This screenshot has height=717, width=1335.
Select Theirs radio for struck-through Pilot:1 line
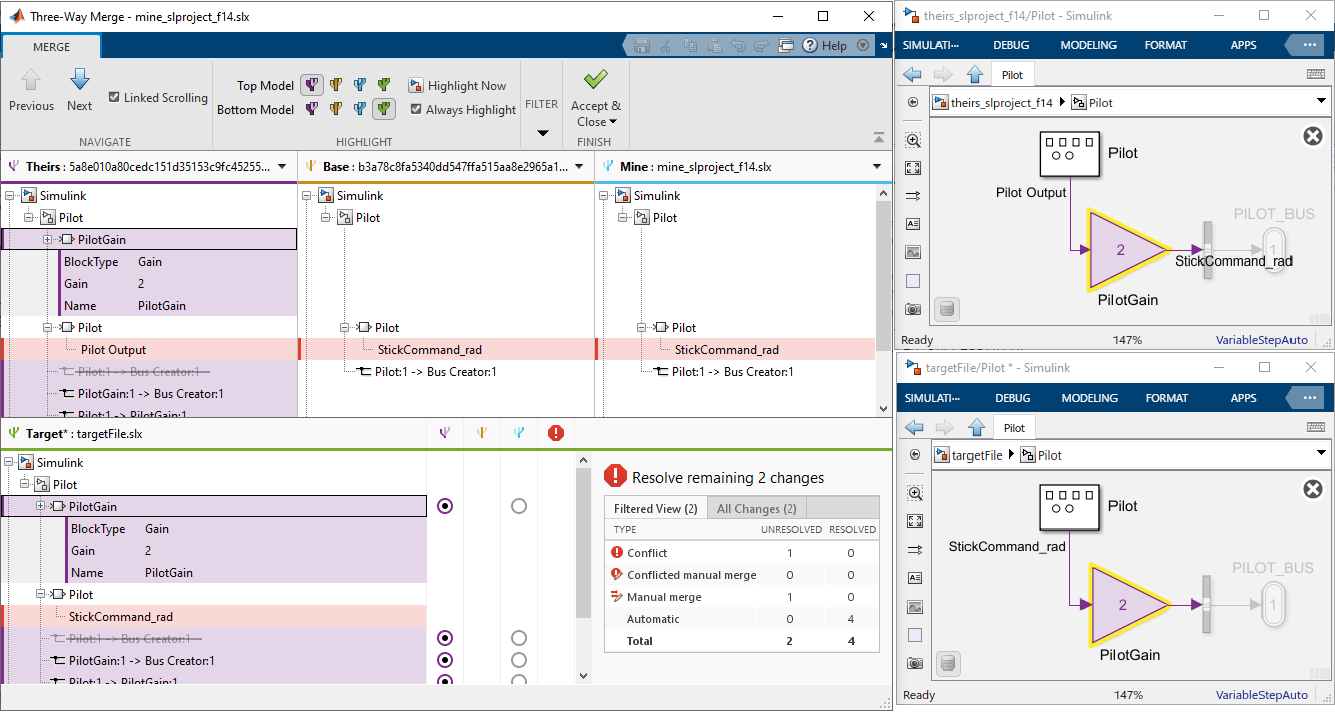point(446,638)
